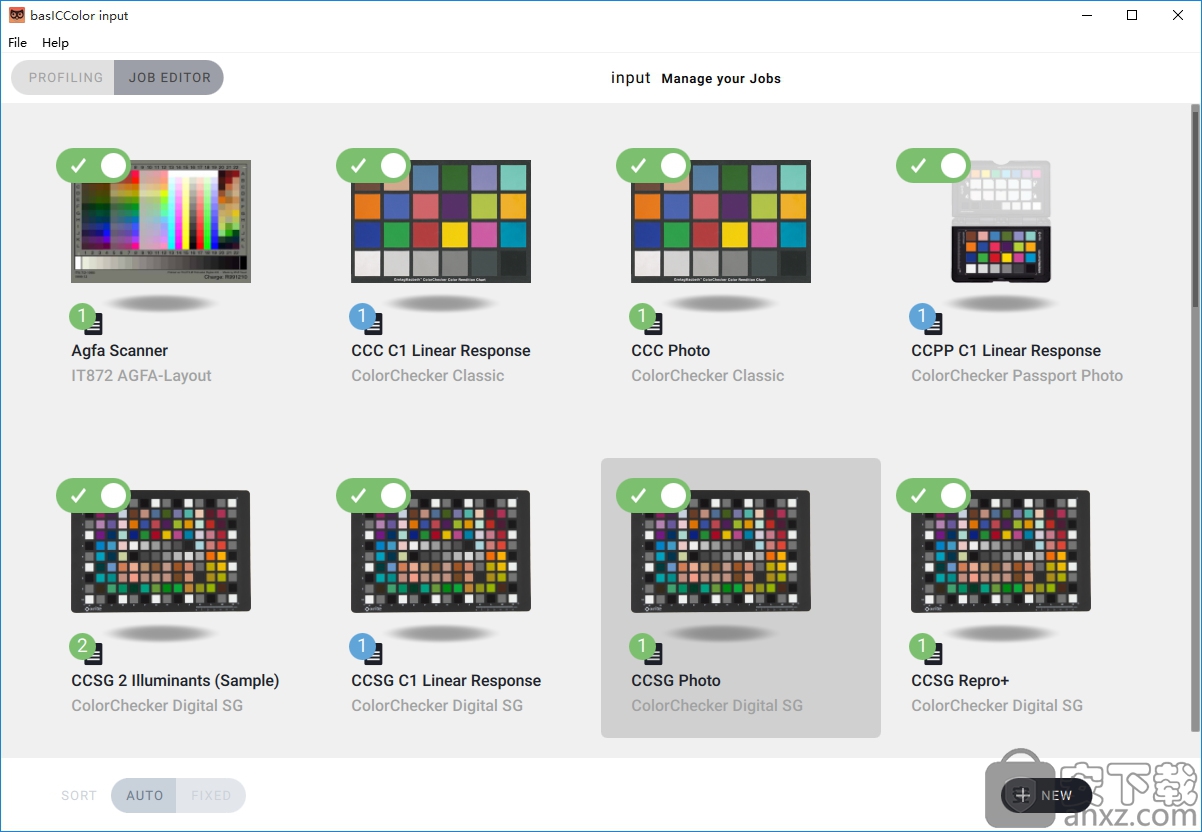
Task: Select the Agfa Scanner IT8 target thumbnail
Action: point(161,222)
